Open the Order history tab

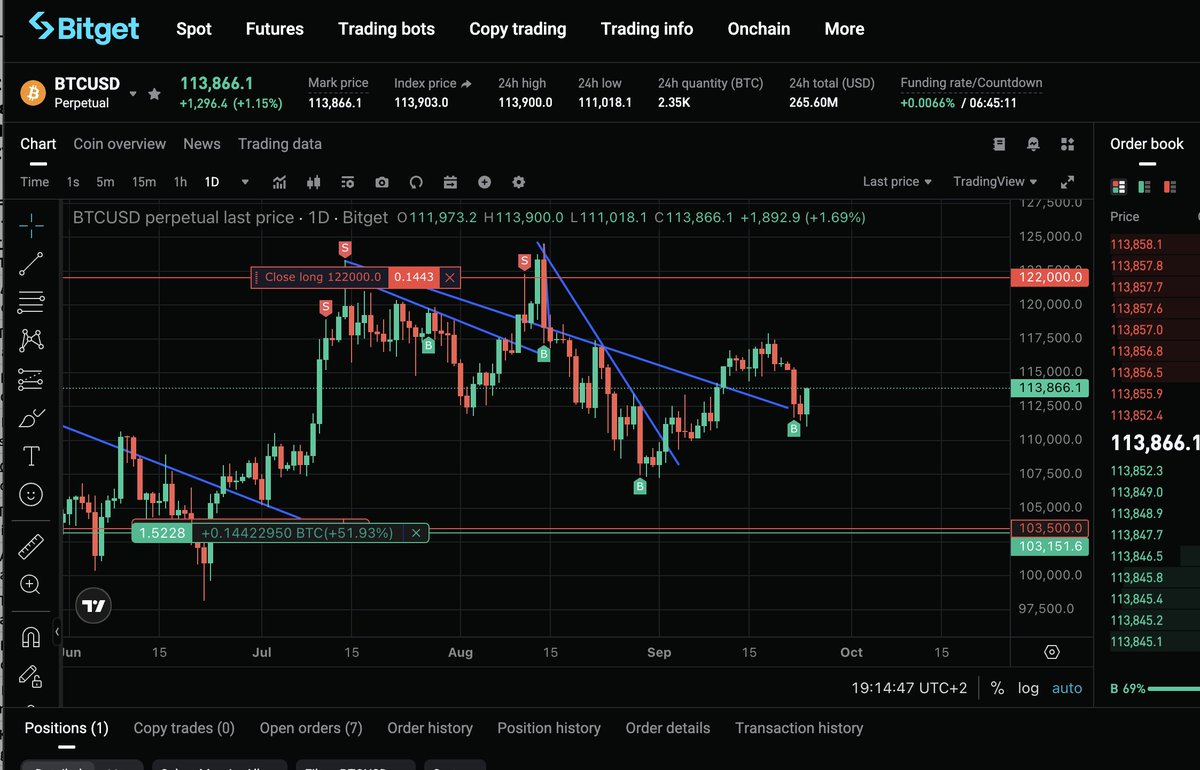(x=430, y=728)
